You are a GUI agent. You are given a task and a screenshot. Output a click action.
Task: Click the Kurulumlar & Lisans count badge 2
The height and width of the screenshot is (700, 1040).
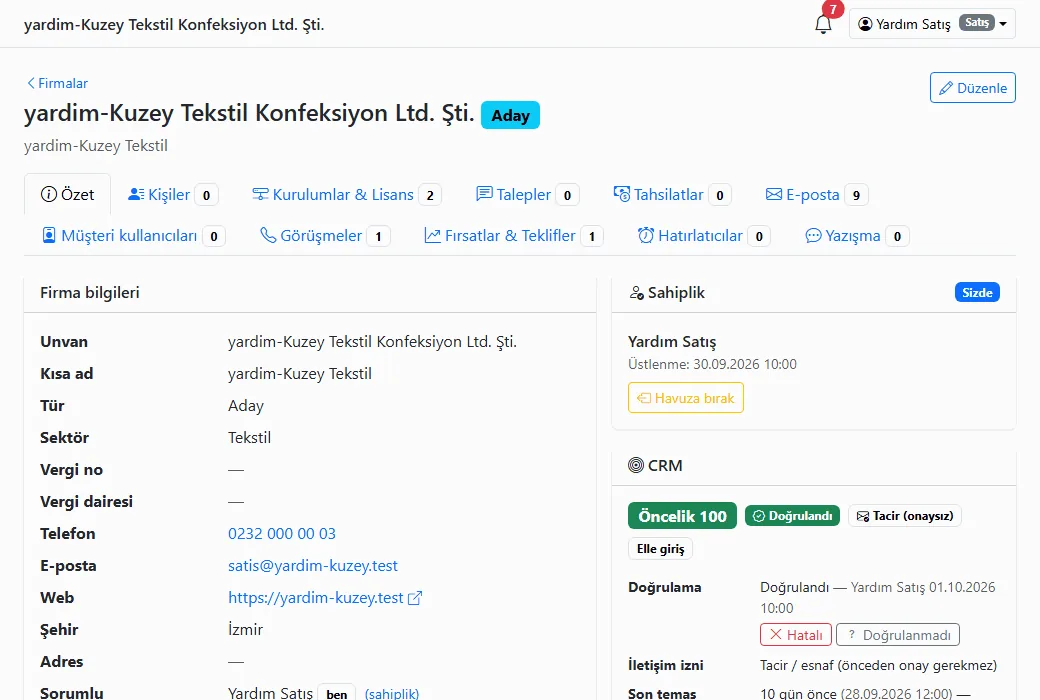430,195
